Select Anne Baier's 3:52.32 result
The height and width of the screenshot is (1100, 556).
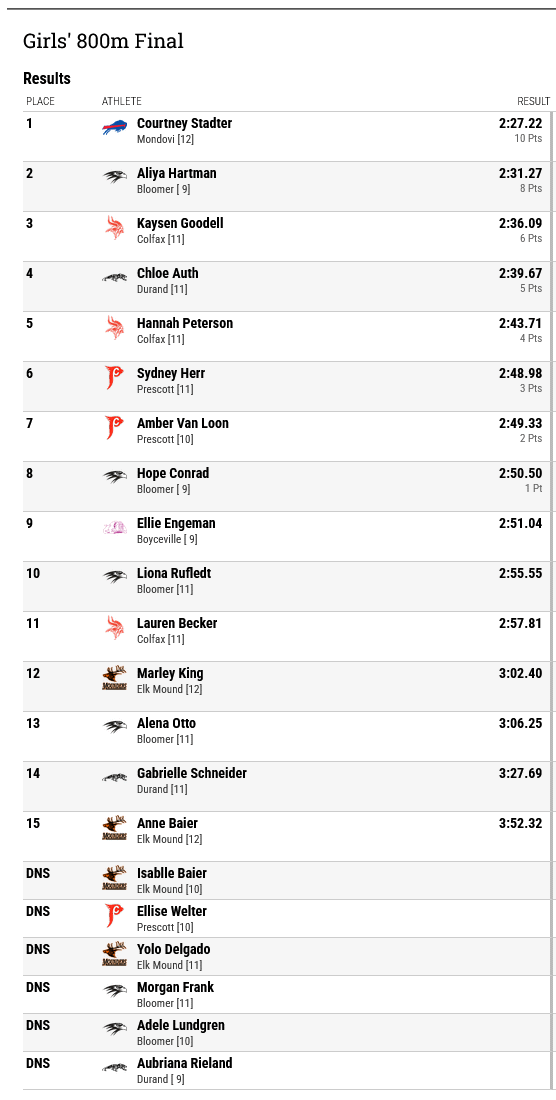pyautogui.click(x=520, y=824)
